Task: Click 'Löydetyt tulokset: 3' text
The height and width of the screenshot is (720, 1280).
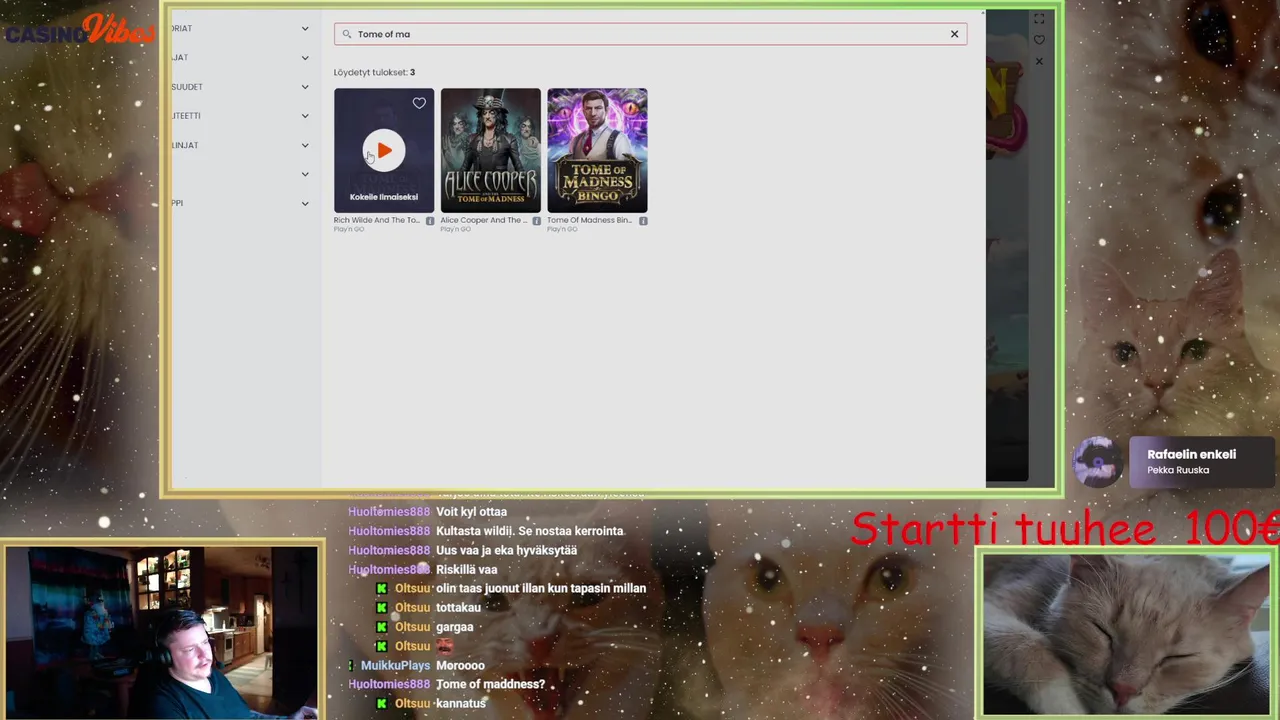Action: pyautogui.click(x=374, y=72)
